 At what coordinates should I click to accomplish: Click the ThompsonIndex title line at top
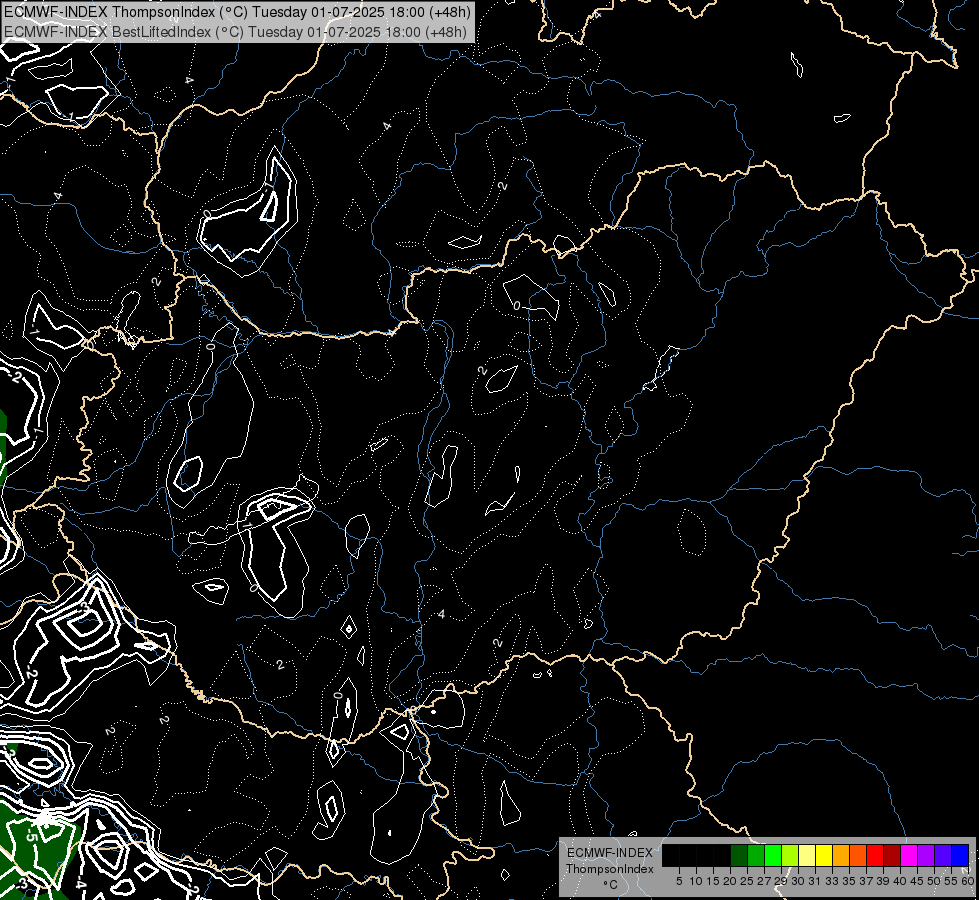[237, 11]
